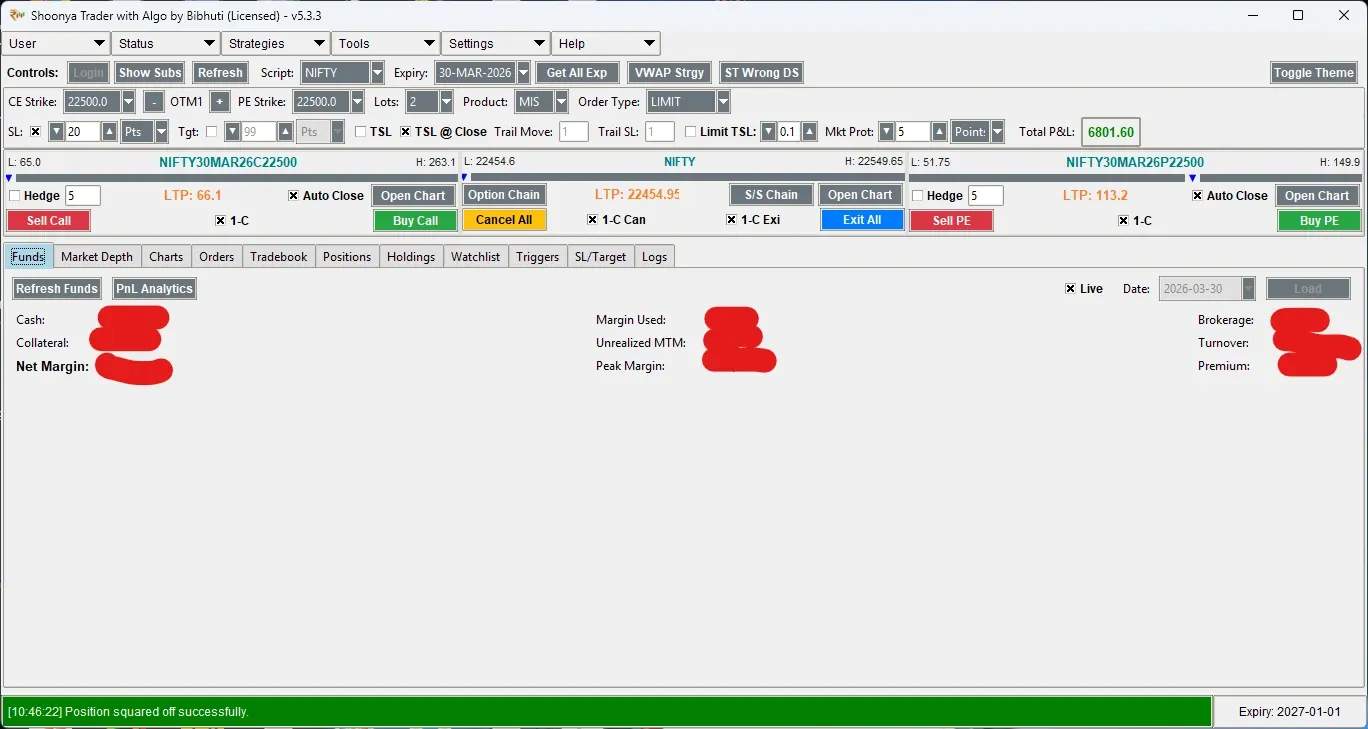
Task: Click the NIFTY30MAR26C22500 low-high range slider
Action: pos(232,178)
